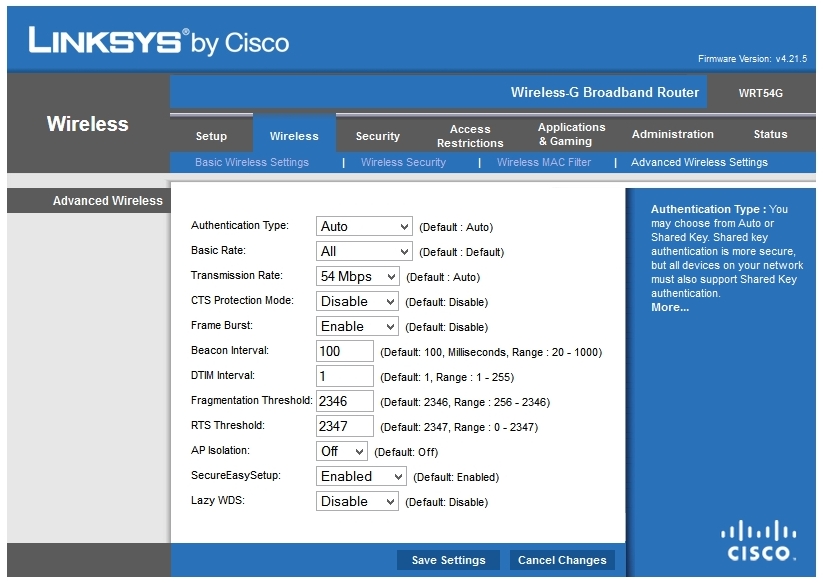Switch to the Setup tab
823x583 pixels.
click(x=213, y=135)
